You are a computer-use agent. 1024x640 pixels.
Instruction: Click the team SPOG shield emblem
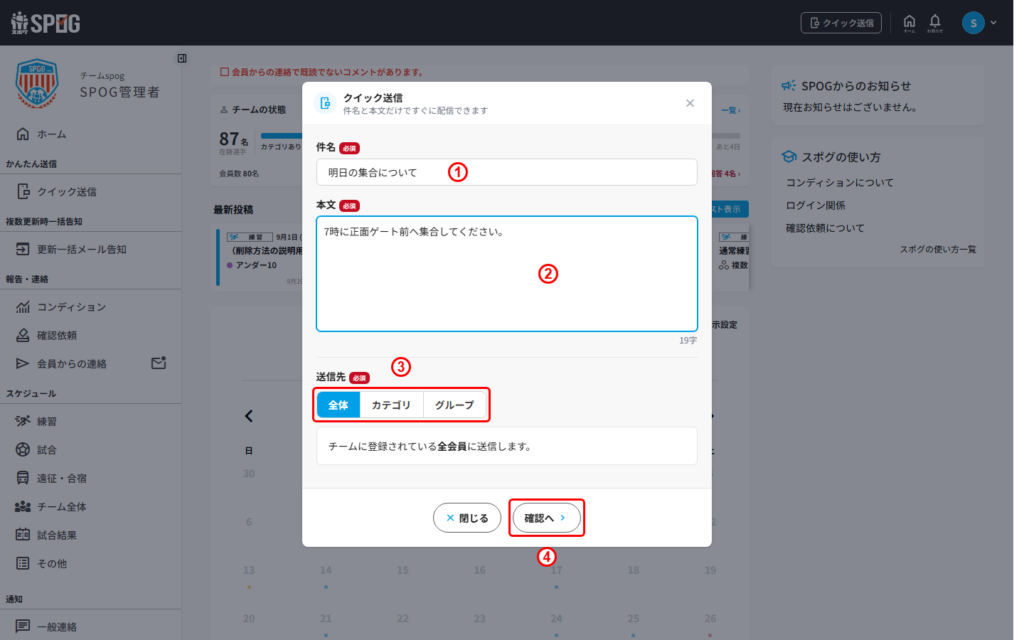[x=37, y=84]
